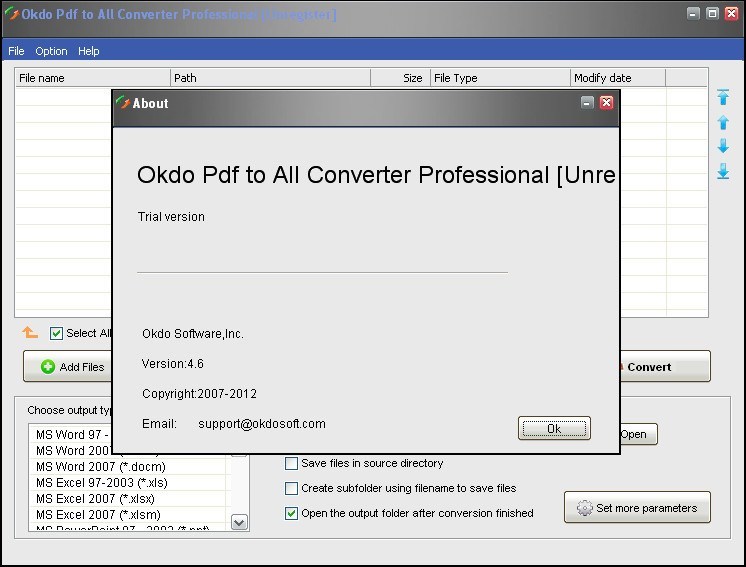This screenshot has width=746, height=567.
Task: Select MS Word 97 output type row
Action: coord(71,435)
